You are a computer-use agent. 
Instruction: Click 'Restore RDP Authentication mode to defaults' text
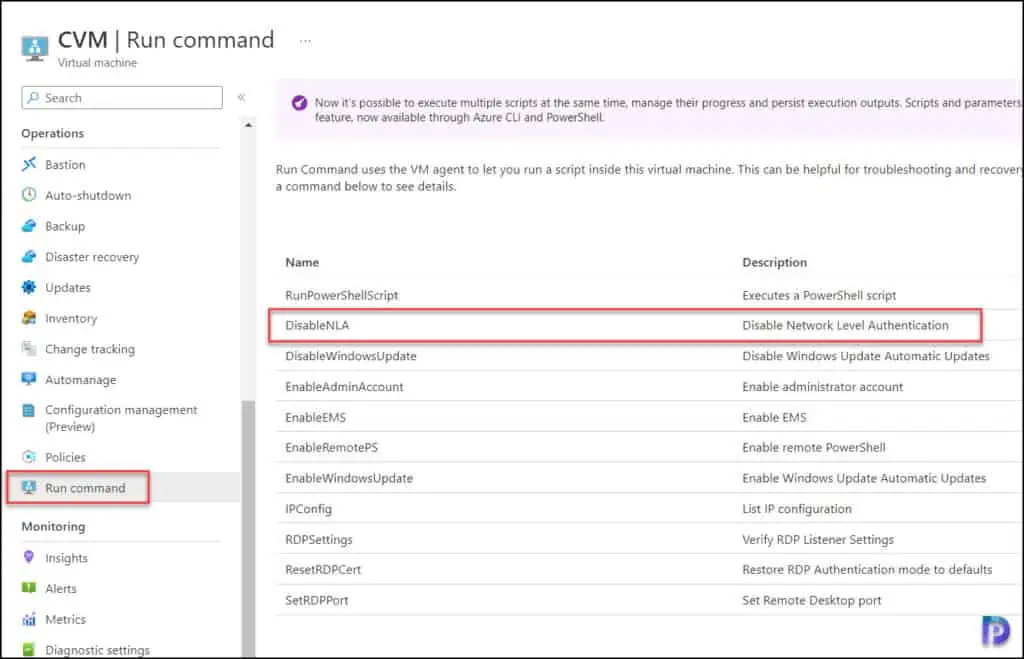pyautogui.click(x=867, y=570)
